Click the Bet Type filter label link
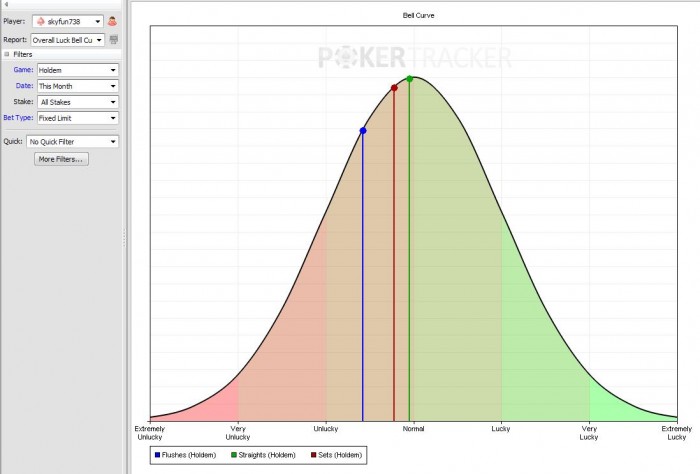 pyautogui.click(x=18, y=118)
